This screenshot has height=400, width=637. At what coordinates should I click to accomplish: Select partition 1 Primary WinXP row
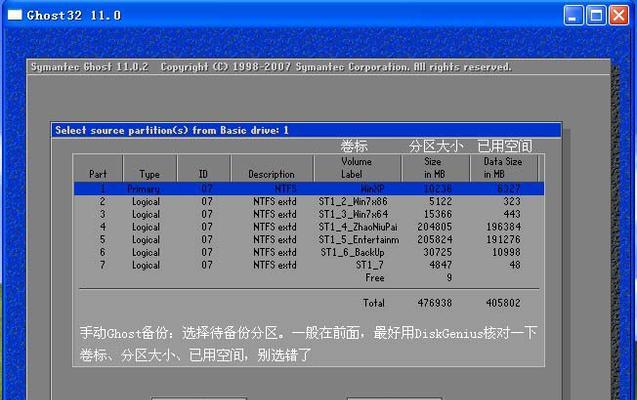309,189
